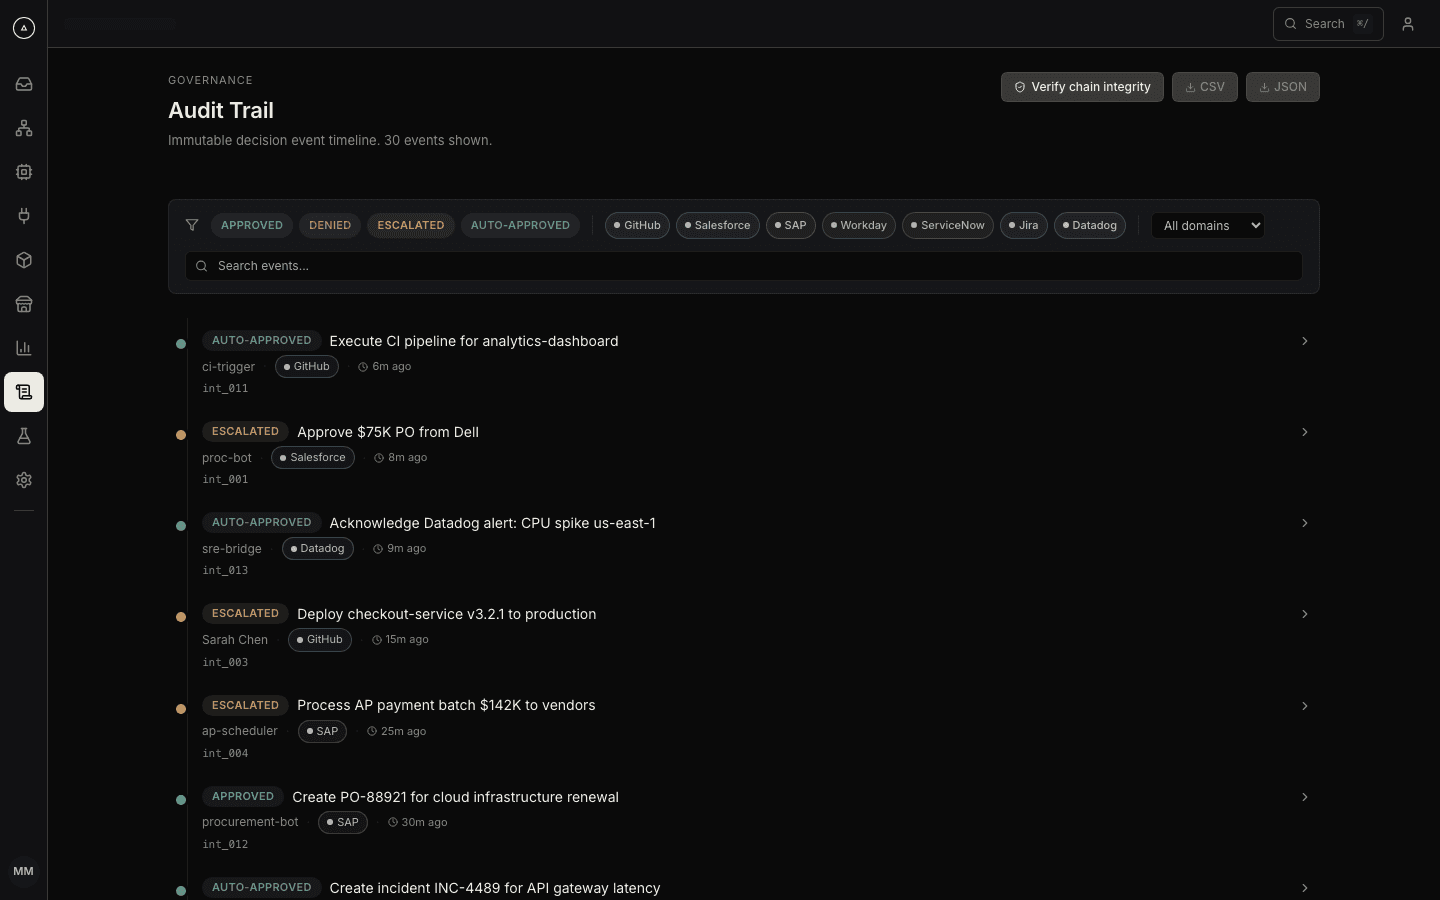Click the int_003 event ID
Image resolution: width=1440 pixels, height=900 pixels.
click(x=225, y=662)
